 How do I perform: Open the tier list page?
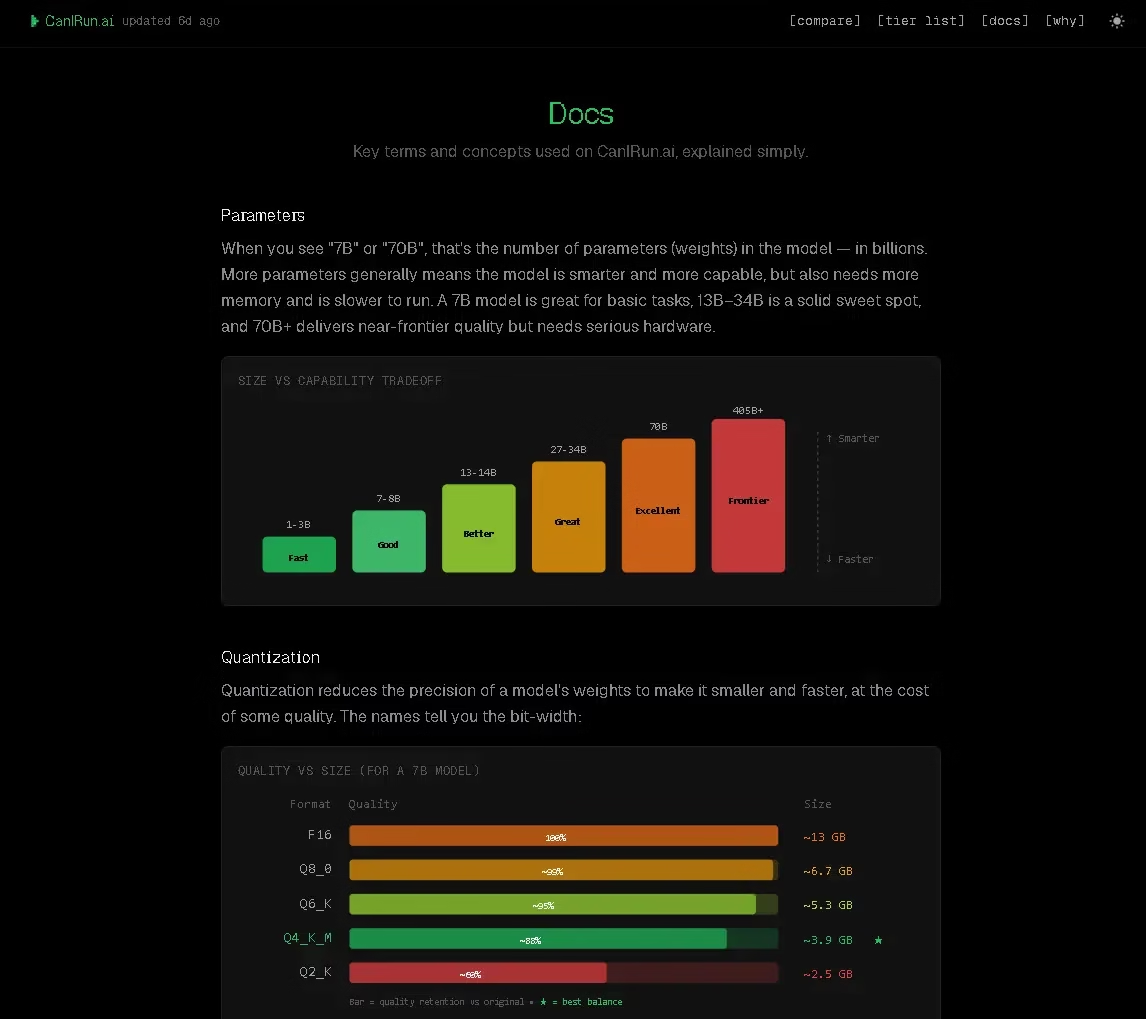coord(920,21)
